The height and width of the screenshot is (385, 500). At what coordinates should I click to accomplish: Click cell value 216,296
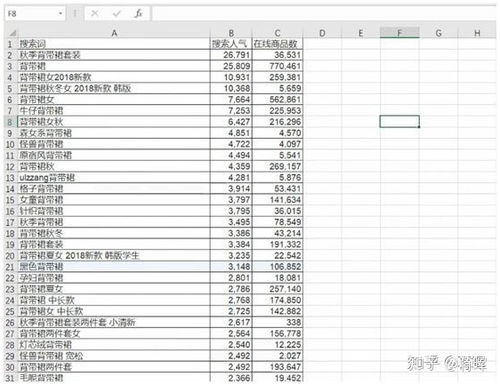[x=277, y=122]
